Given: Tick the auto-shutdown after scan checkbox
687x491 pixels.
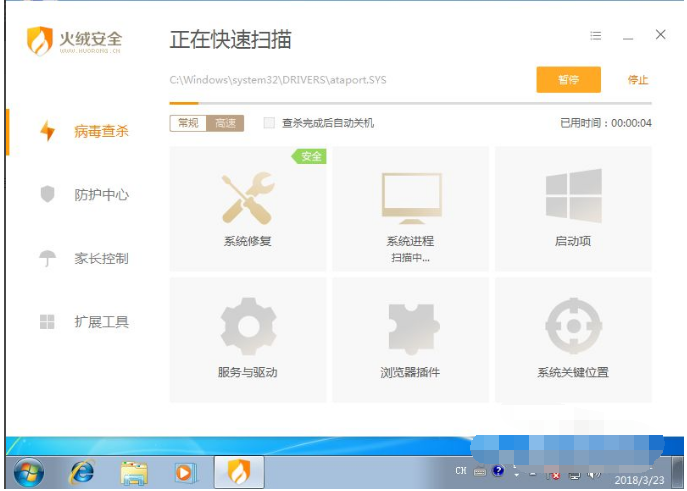Looking at the screenshot, I should coord(269,123).
